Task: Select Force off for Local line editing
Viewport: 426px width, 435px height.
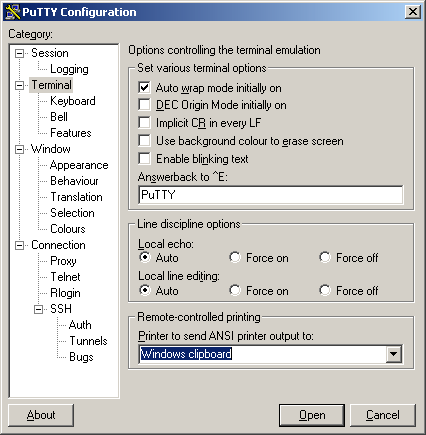Action: [x=325, y=290]
